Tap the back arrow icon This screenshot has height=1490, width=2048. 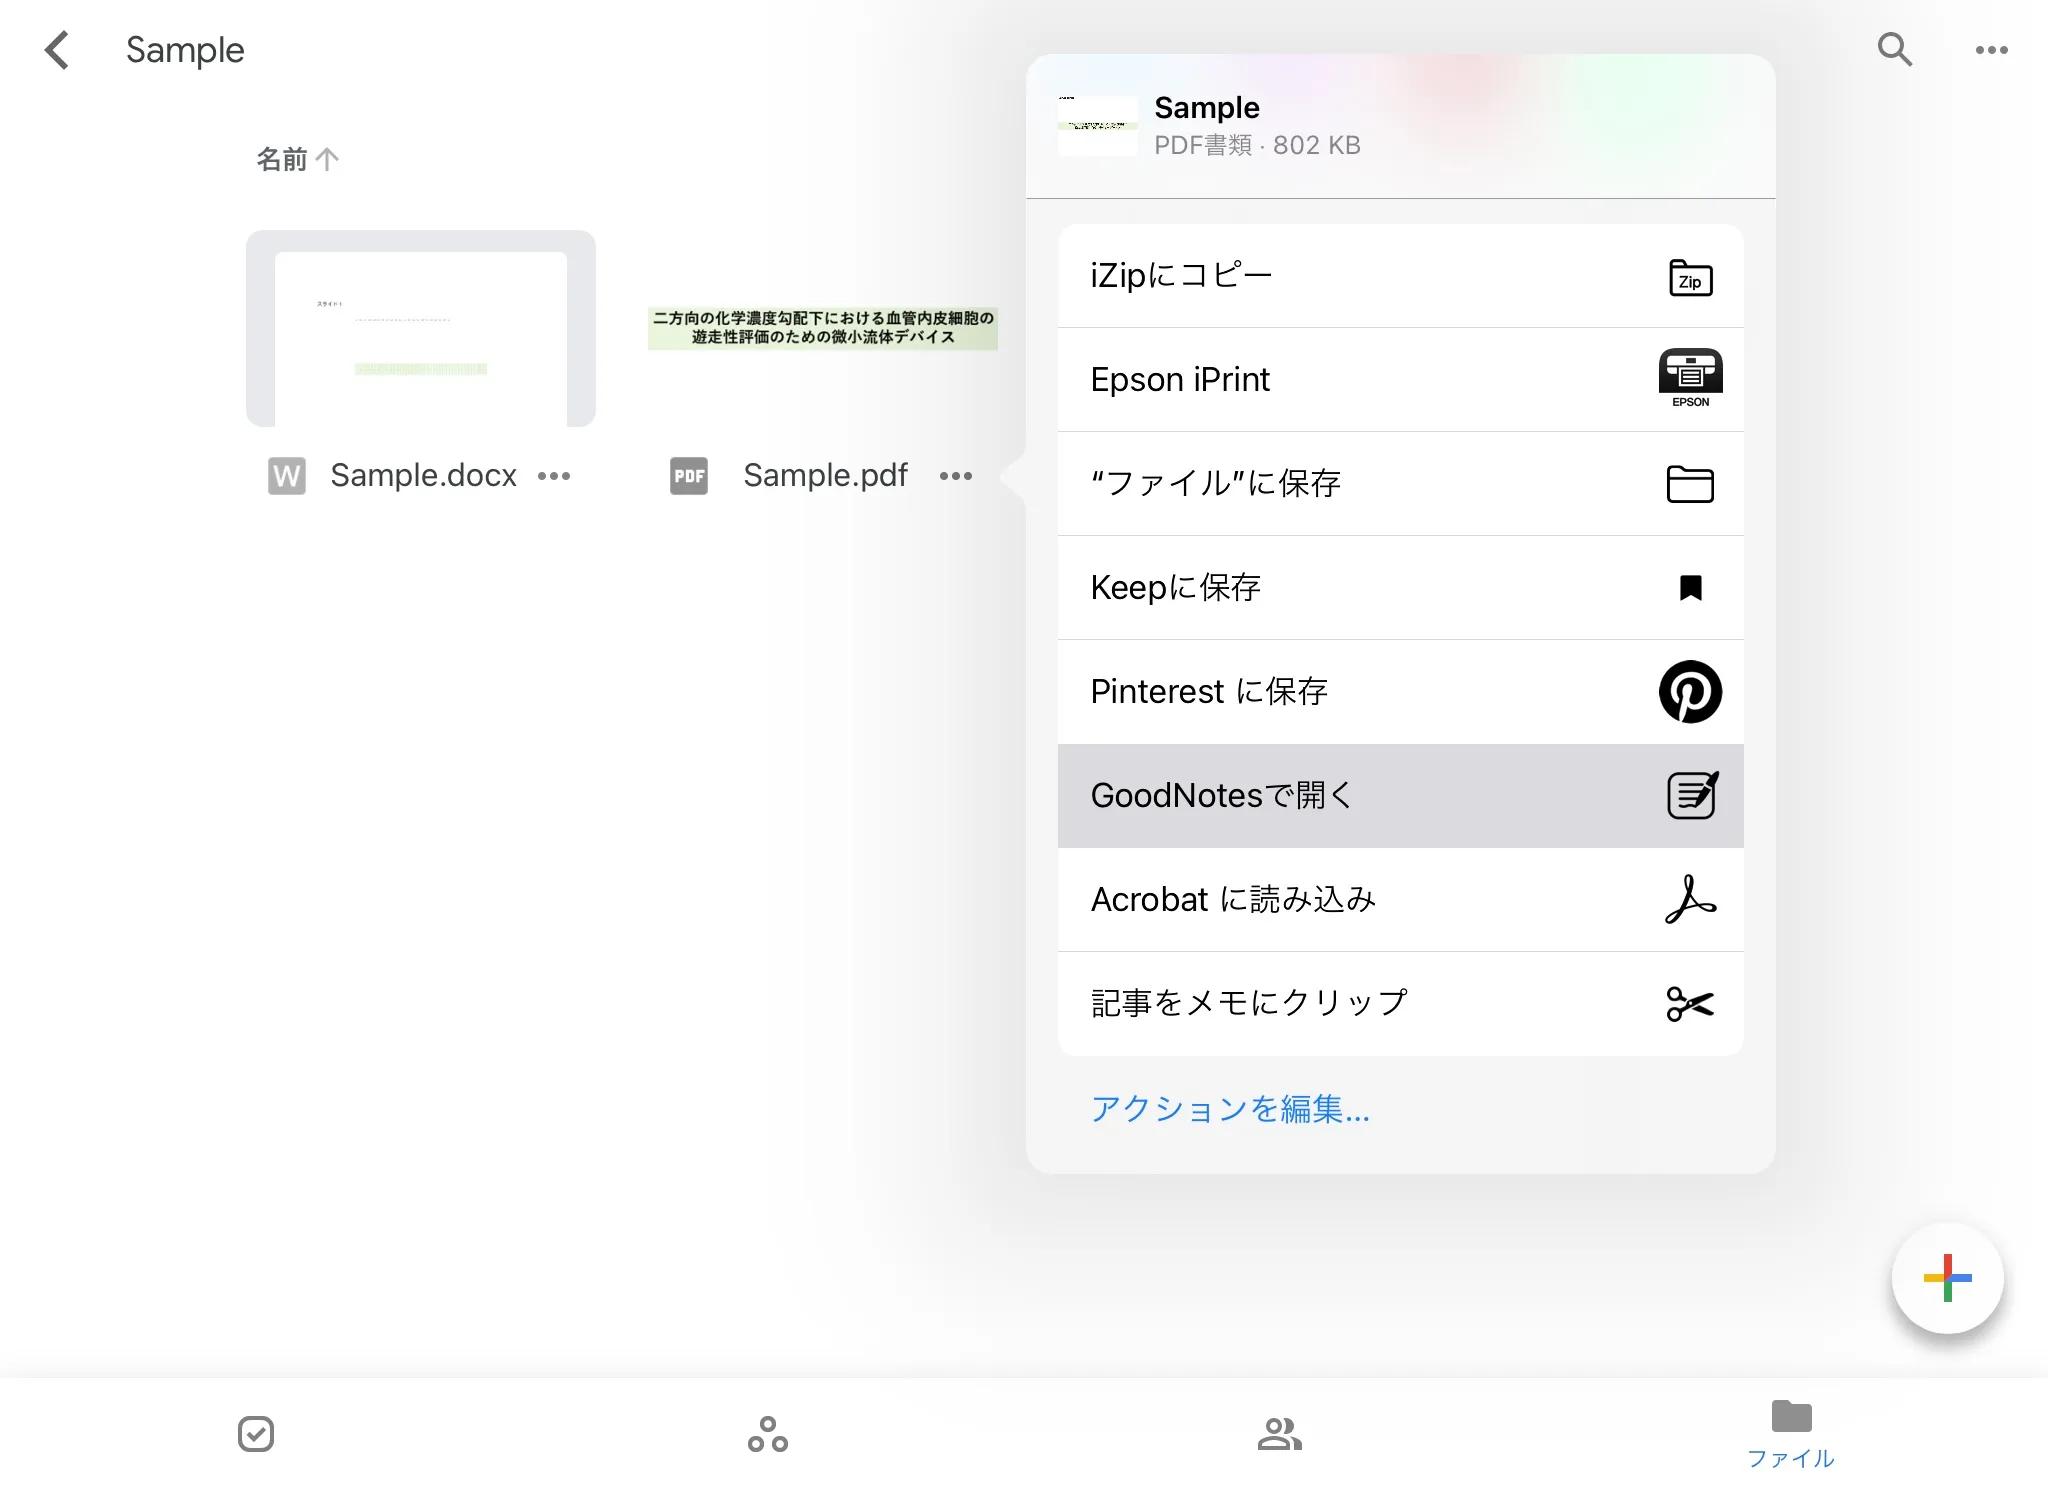[57, 50]
